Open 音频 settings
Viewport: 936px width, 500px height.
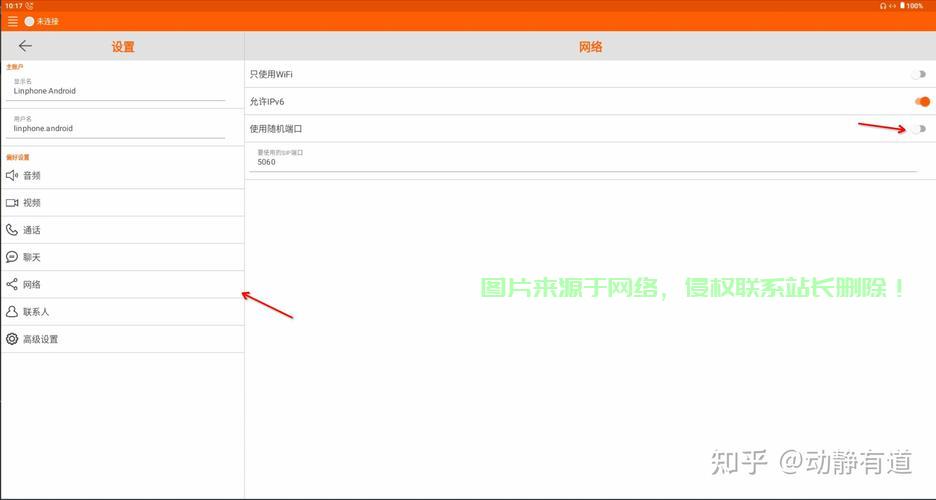pos(122,175)
